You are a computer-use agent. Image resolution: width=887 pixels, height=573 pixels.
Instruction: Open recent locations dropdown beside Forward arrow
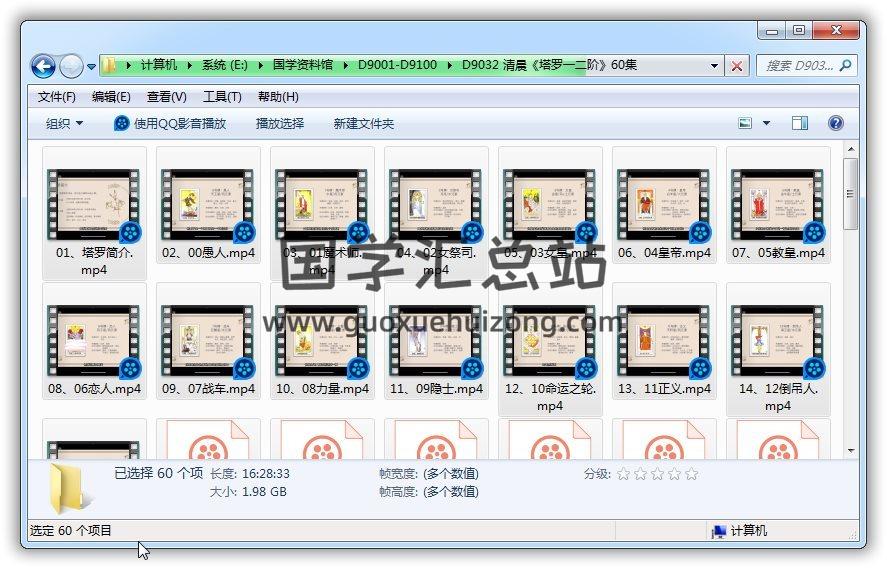91,67
